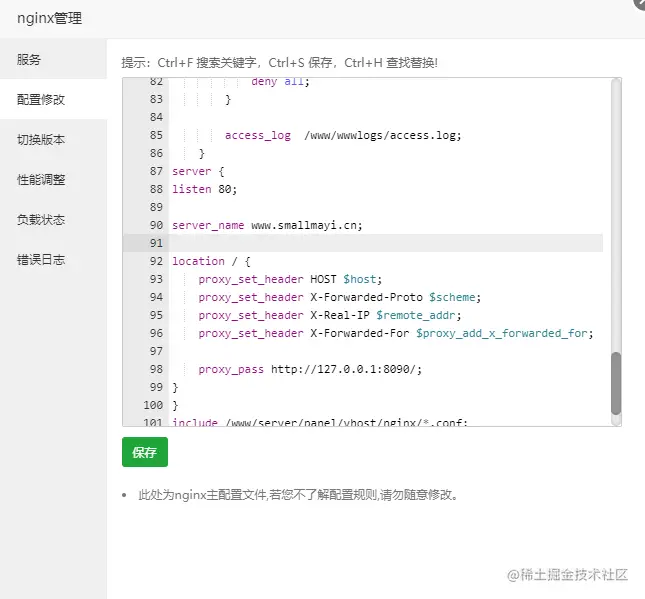
Task: Click the closing brace on line 100
Action: coord(175,405)
